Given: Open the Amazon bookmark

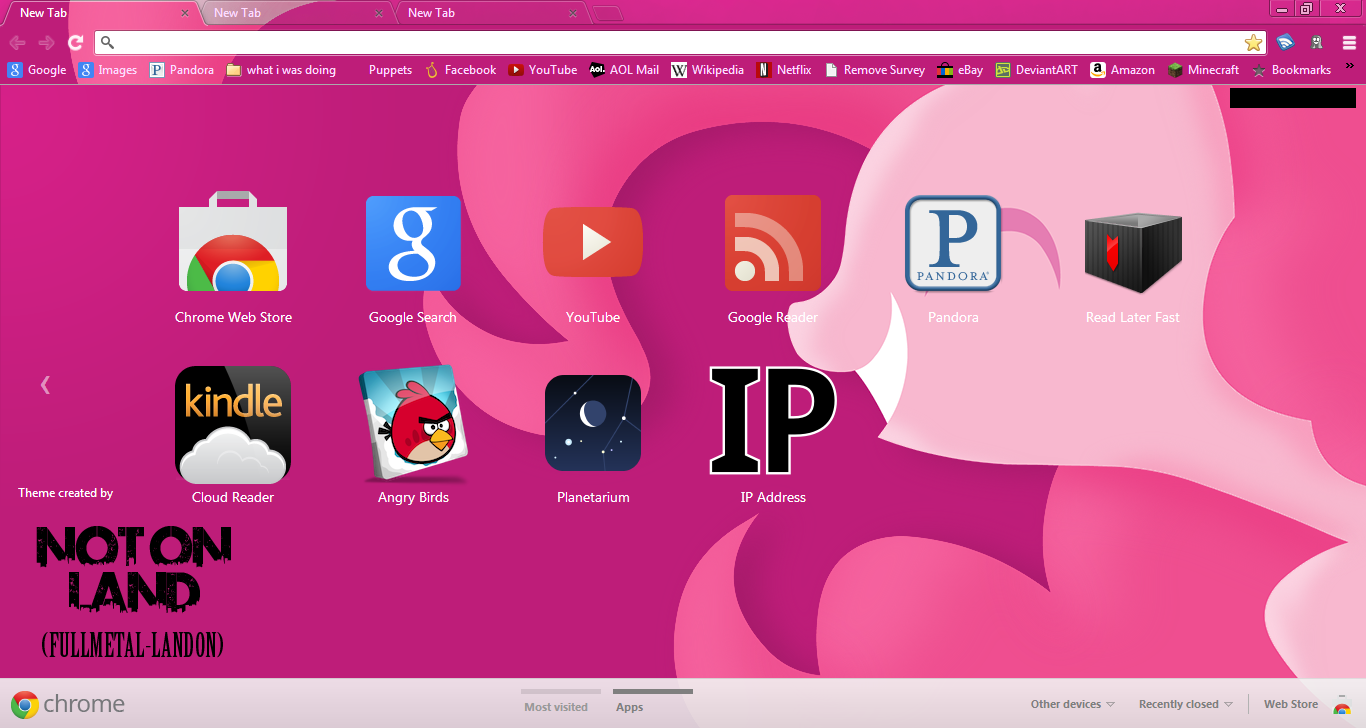Looking at the screenshot, I should (x=1122, y=70).
